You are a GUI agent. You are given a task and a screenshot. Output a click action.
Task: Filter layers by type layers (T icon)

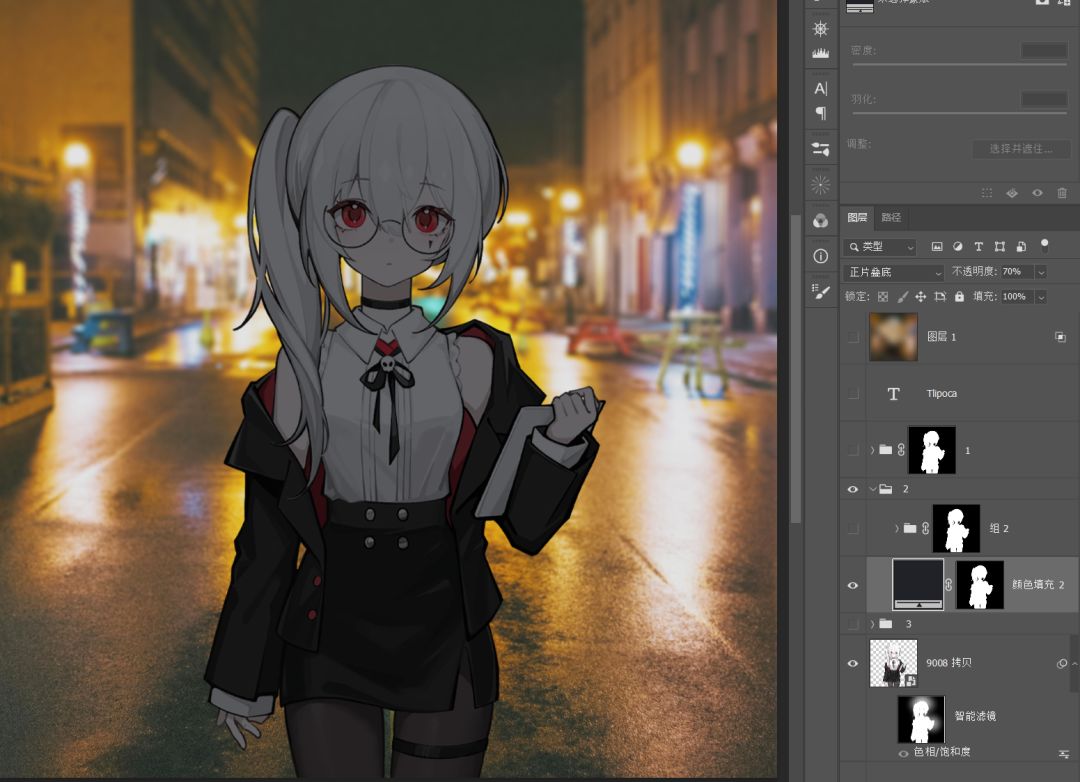(x=978, y=246)
